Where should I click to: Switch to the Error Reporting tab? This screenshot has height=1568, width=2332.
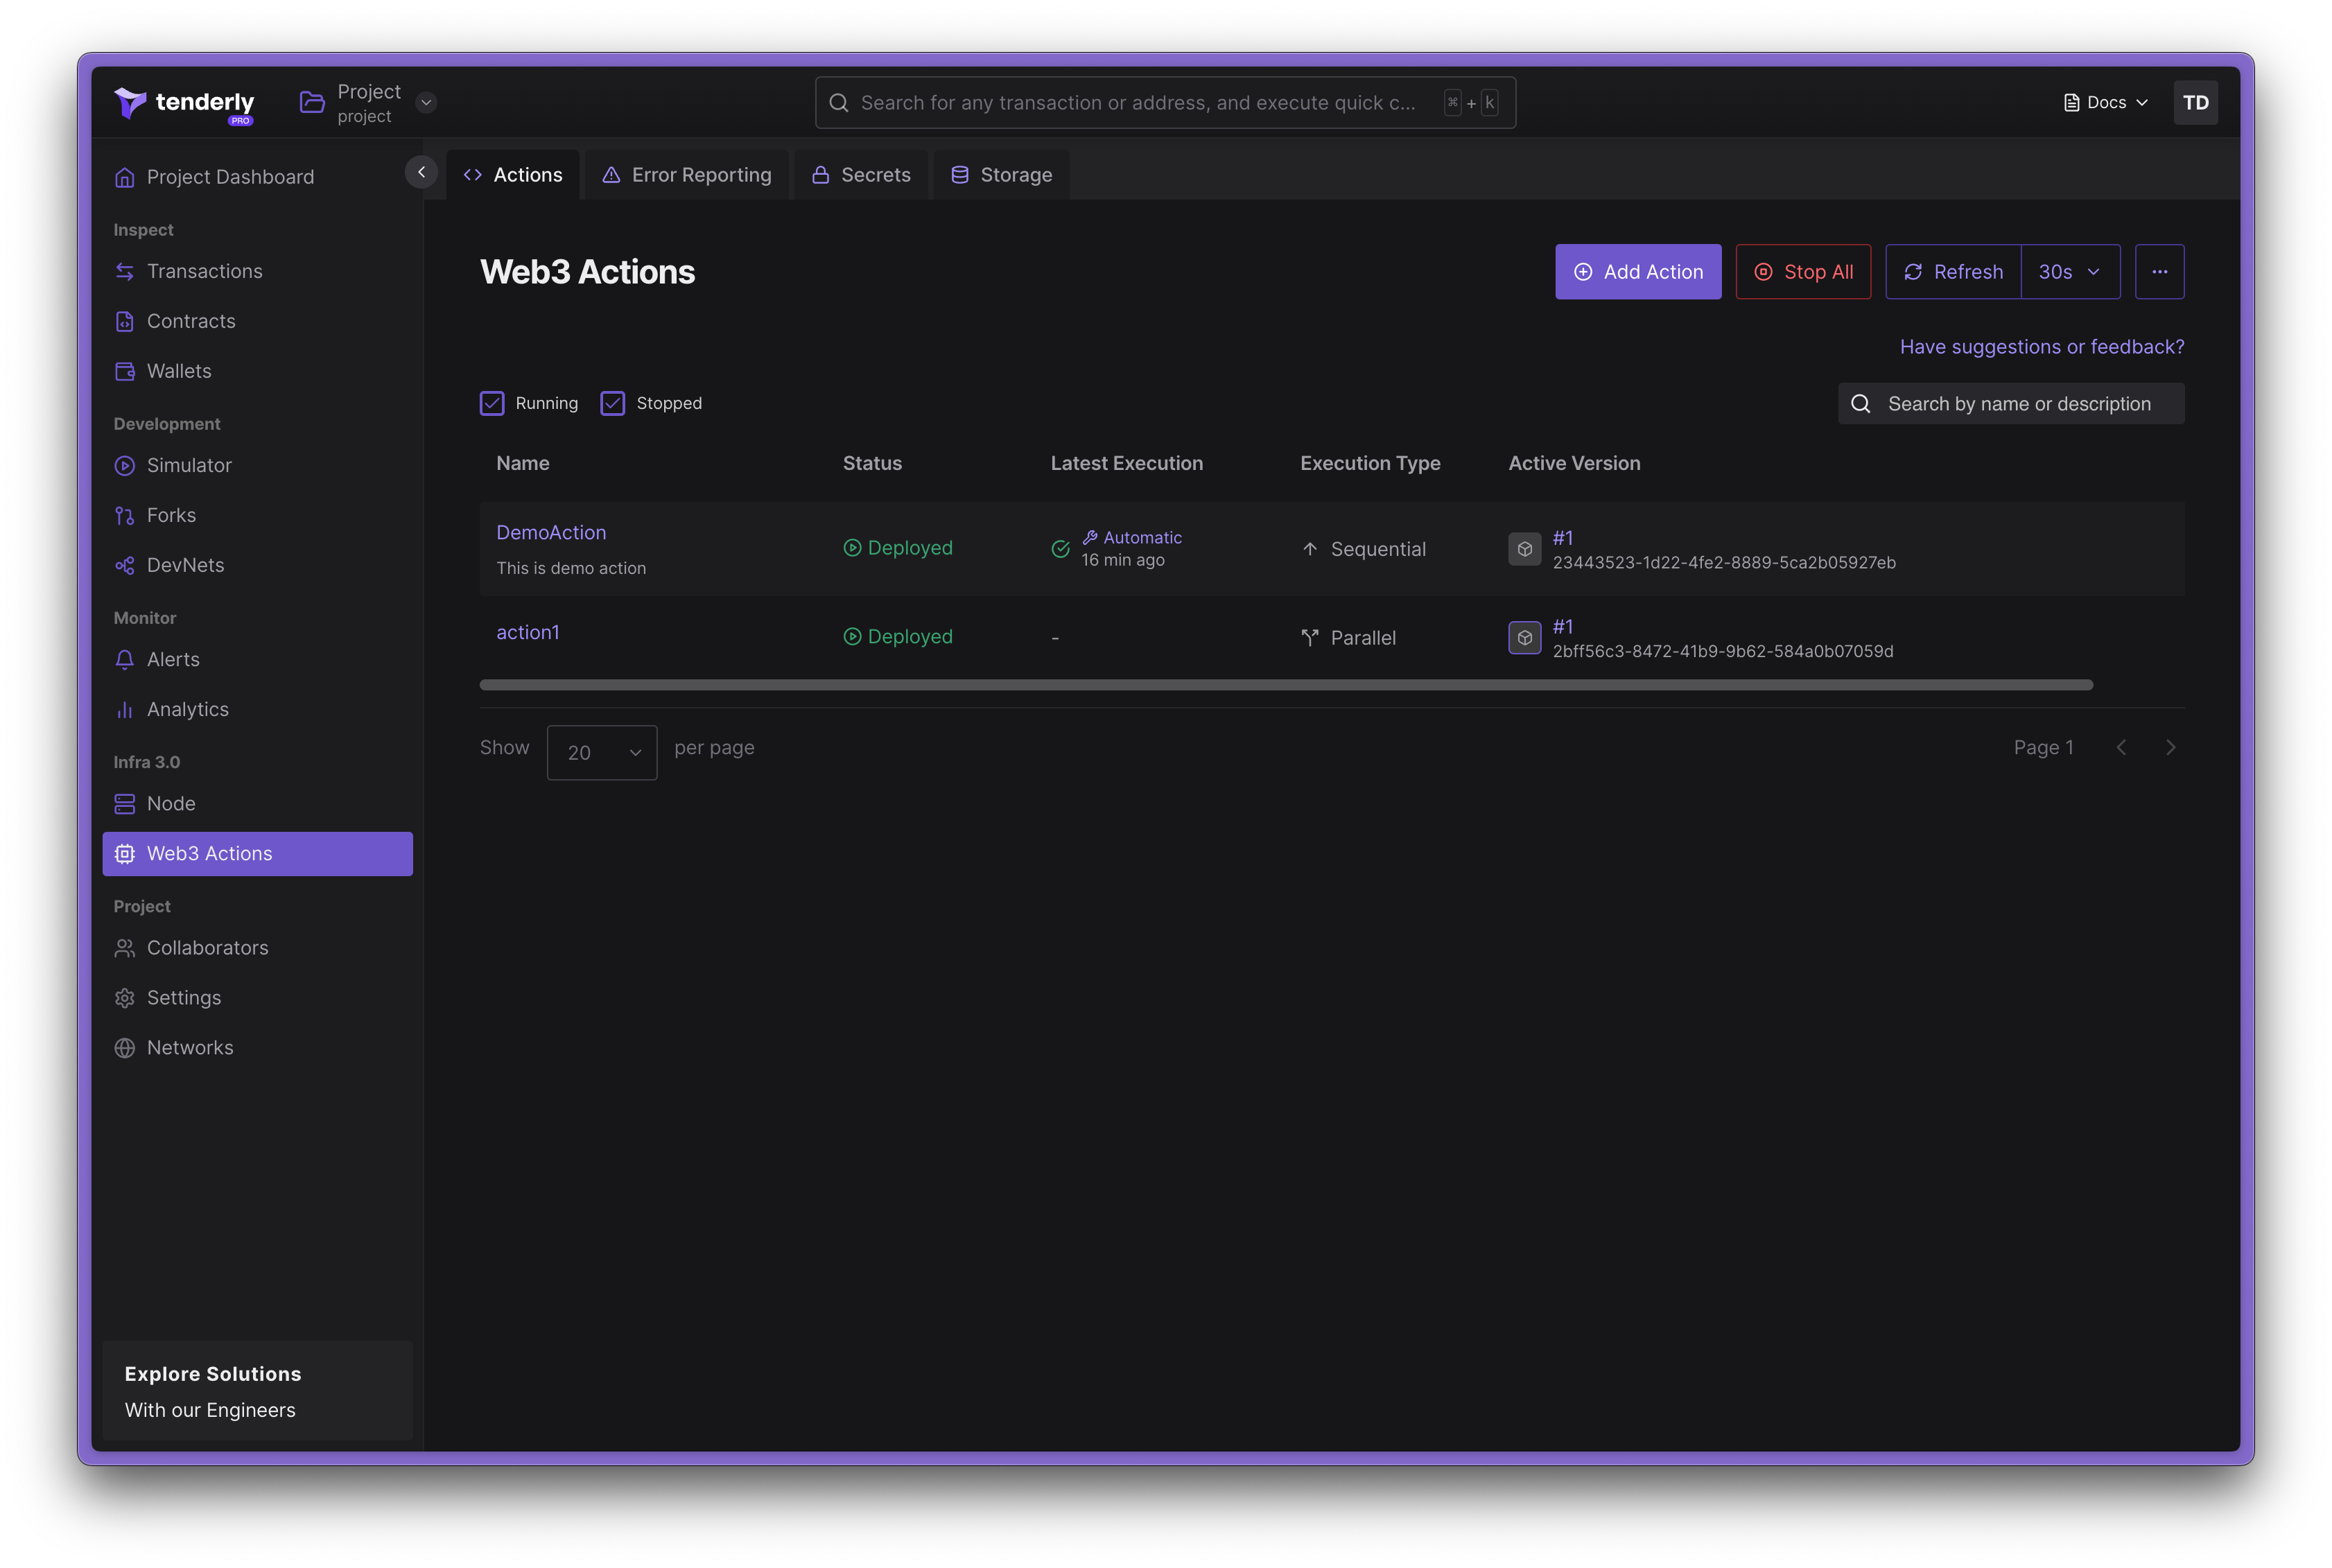pyautogui.click(x=687, y=175)
